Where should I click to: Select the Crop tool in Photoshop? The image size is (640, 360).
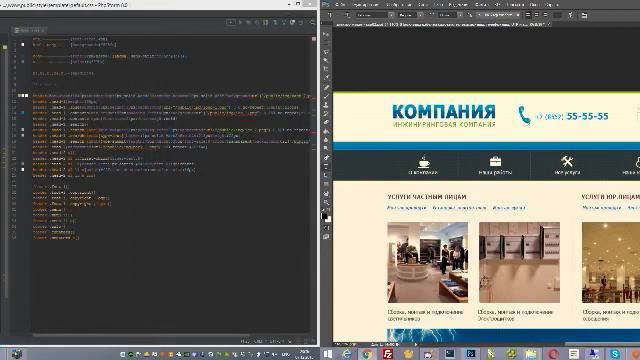[x=326, y=69]
